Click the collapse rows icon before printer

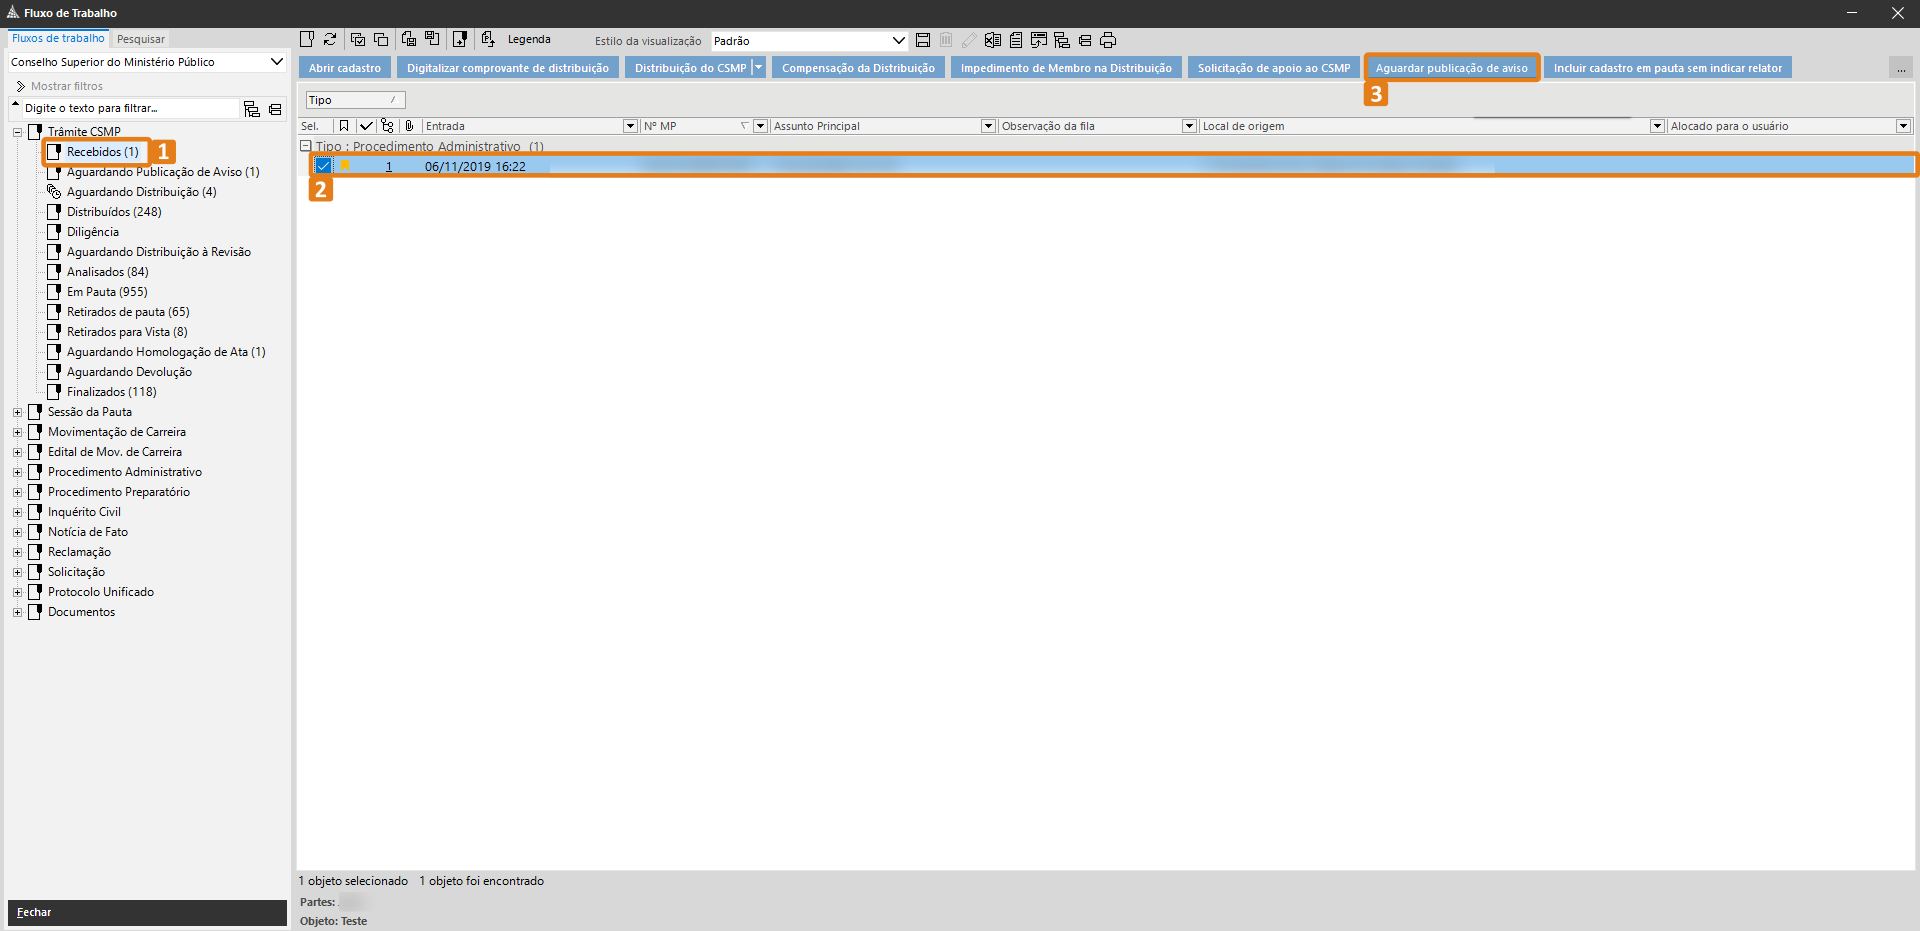click(1085, 40)
